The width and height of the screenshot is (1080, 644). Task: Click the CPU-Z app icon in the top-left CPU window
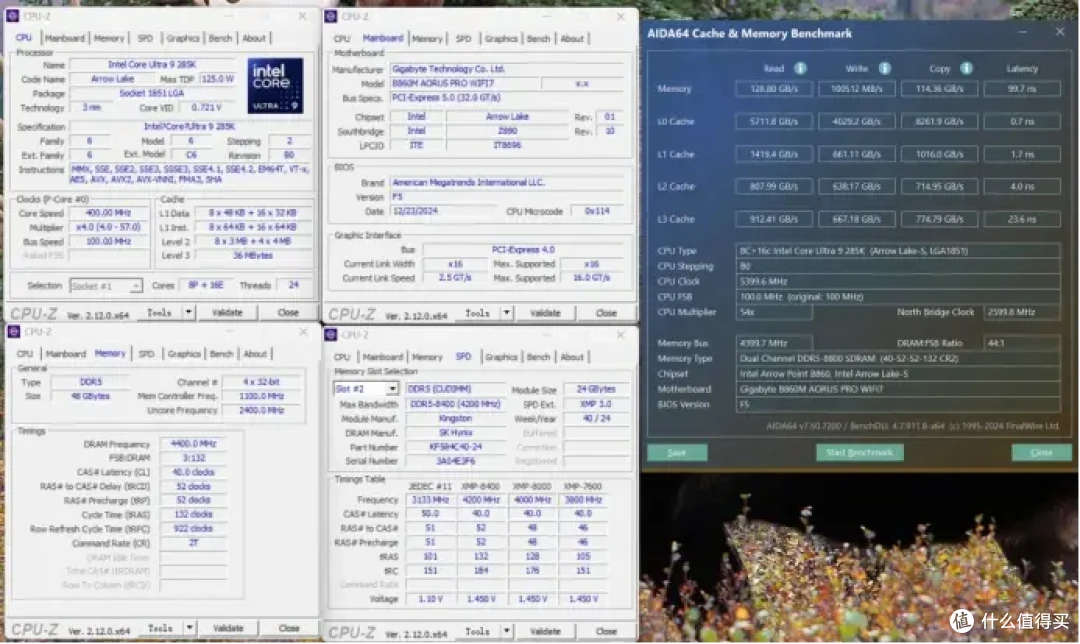pos(12,15)
